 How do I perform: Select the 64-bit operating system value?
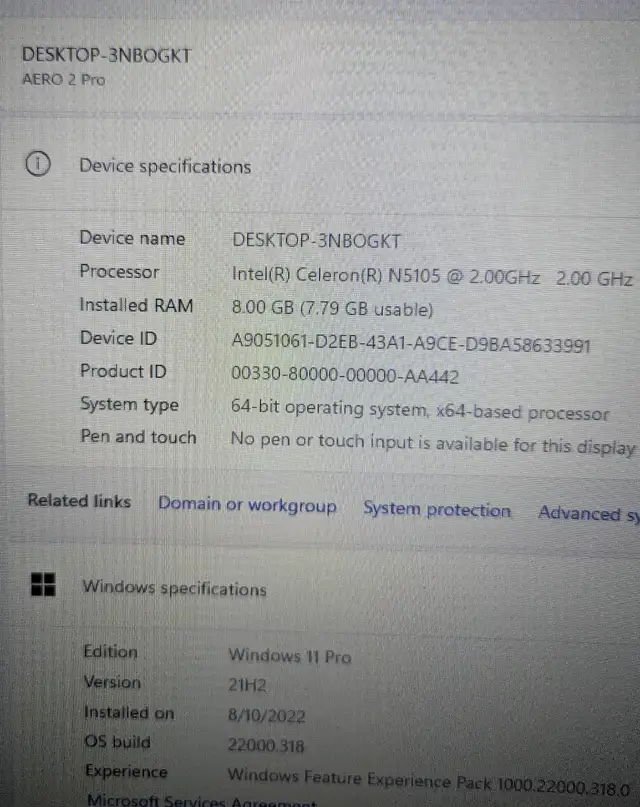[x=420, y=410]
